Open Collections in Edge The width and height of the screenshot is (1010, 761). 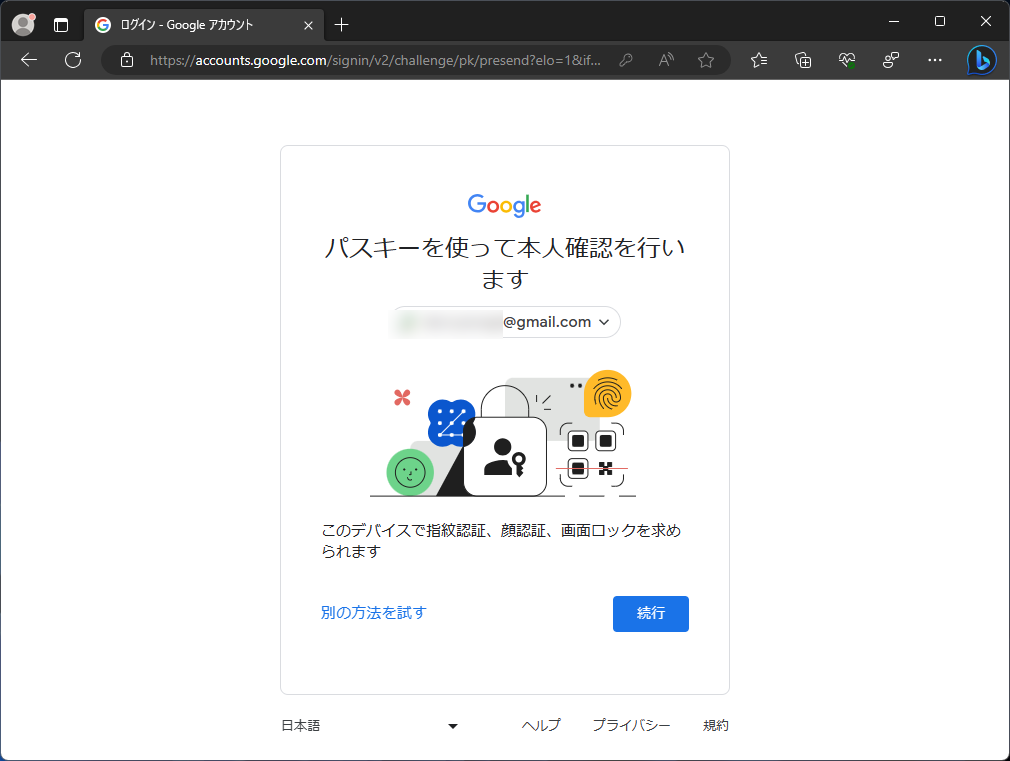pyautogui.click(x=802, y=60)
